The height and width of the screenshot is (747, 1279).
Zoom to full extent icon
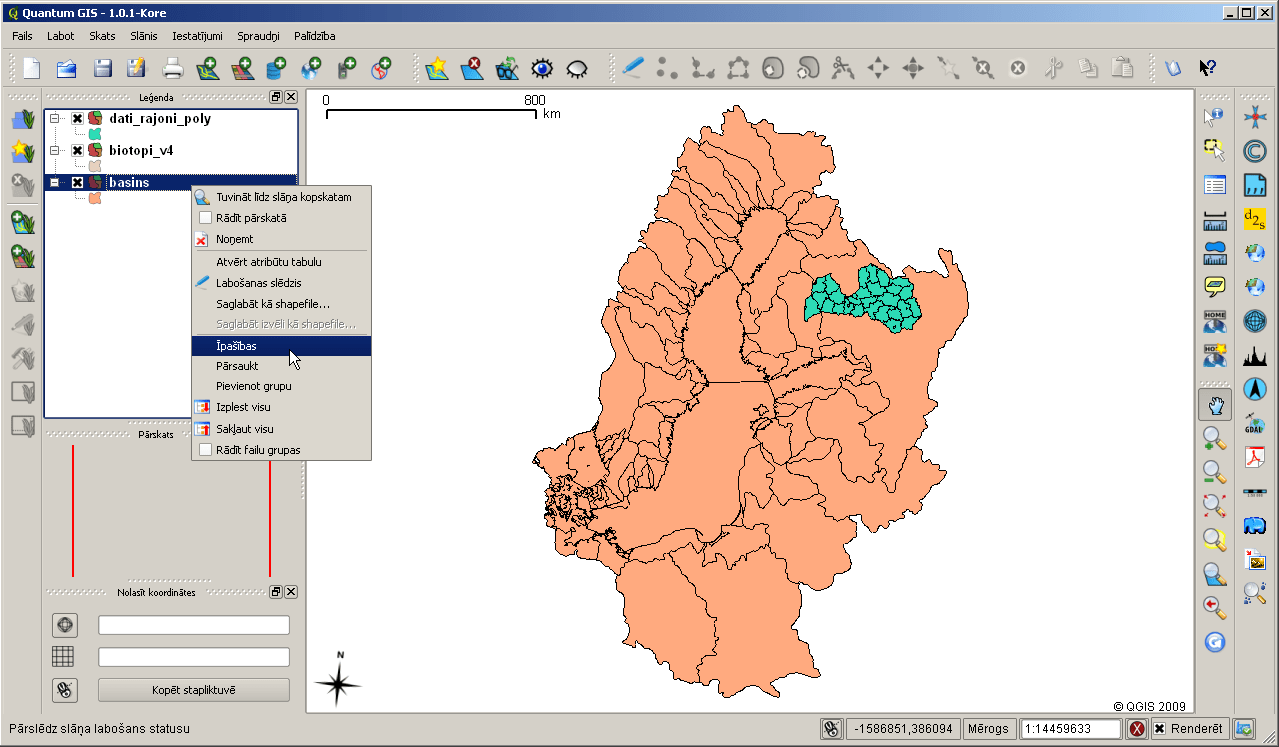tap(1214, 506)
